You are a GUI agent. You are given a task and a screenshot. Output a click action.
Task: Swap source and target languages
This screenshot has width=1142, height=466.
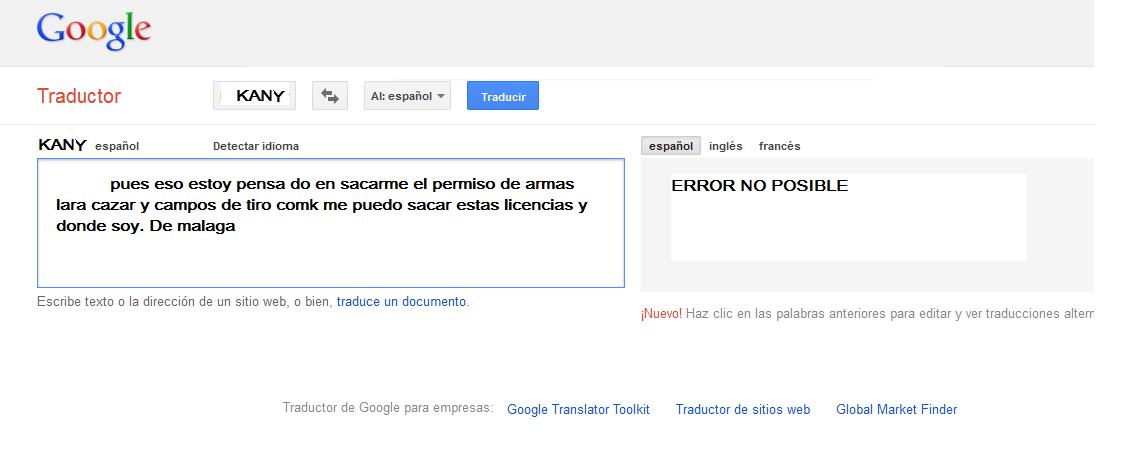[329, 96]
